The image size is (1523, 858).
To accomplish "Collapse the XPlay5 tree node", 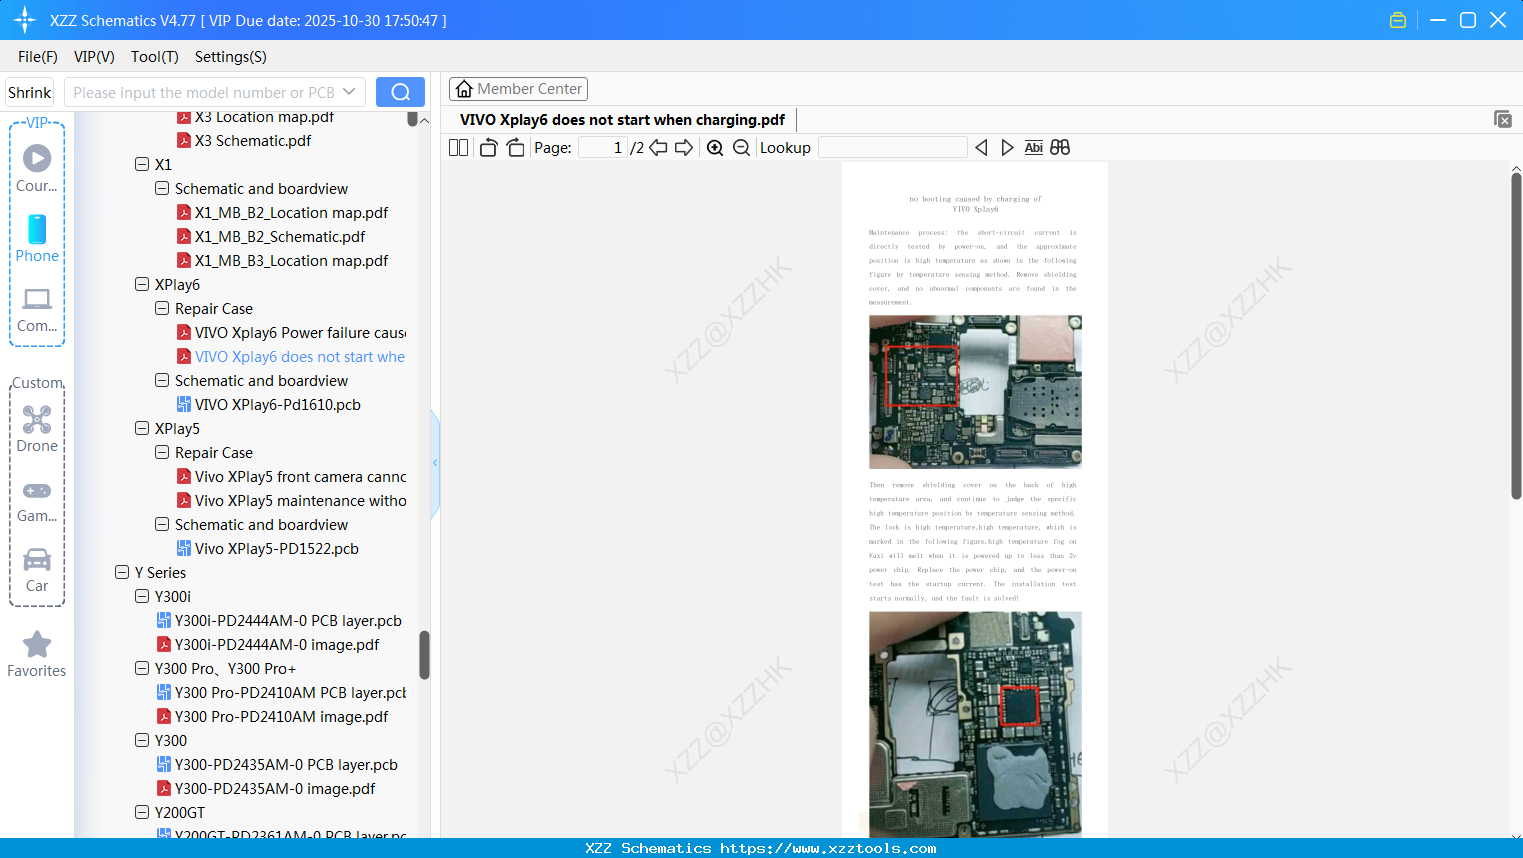I will (x=142, y=428).
